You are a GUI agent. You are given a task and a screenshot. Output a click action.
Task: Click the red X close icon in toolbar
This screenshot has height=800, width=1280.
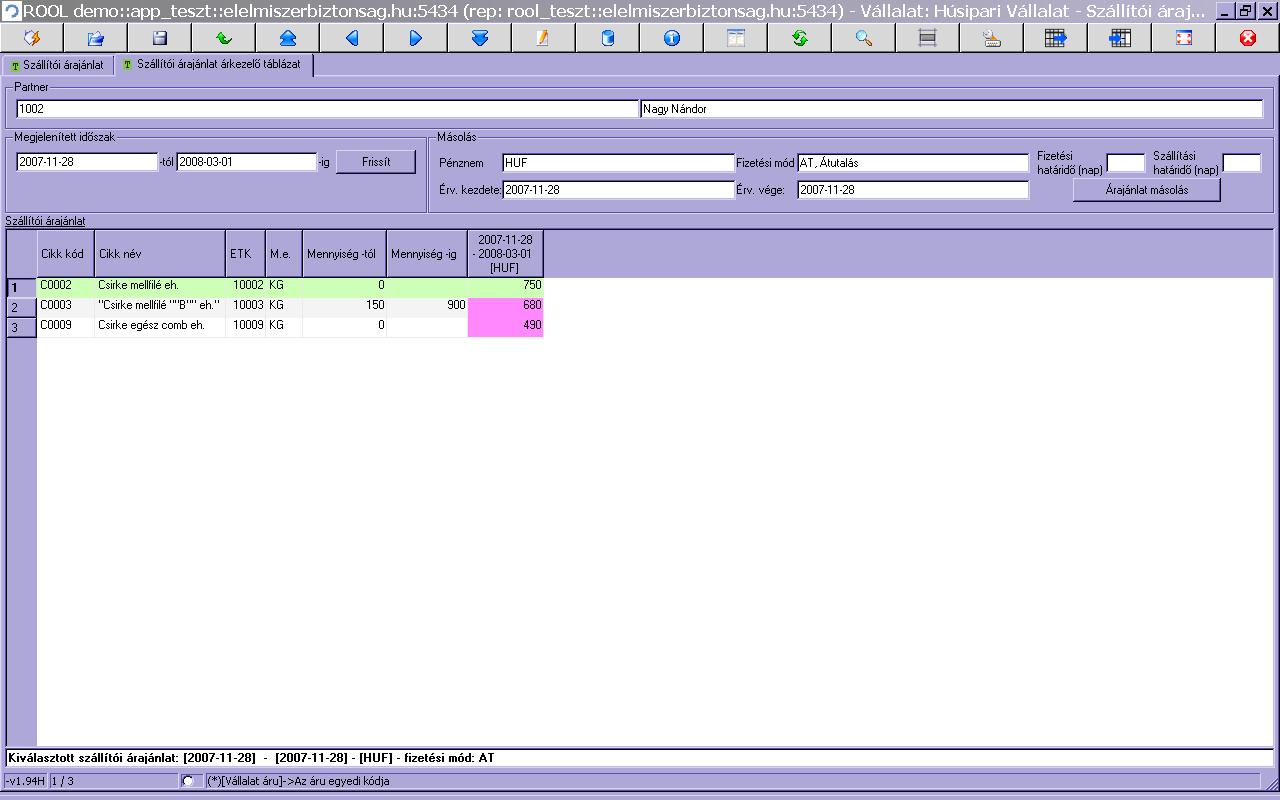[x=1247, y=38]
